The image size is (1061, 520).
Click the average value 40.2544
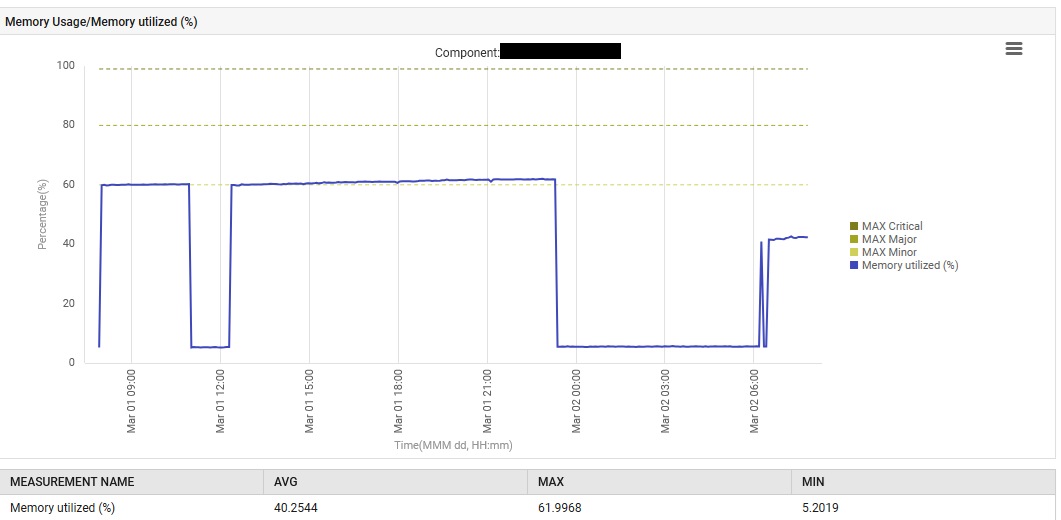pyautogui.click(x=296, y=507)
